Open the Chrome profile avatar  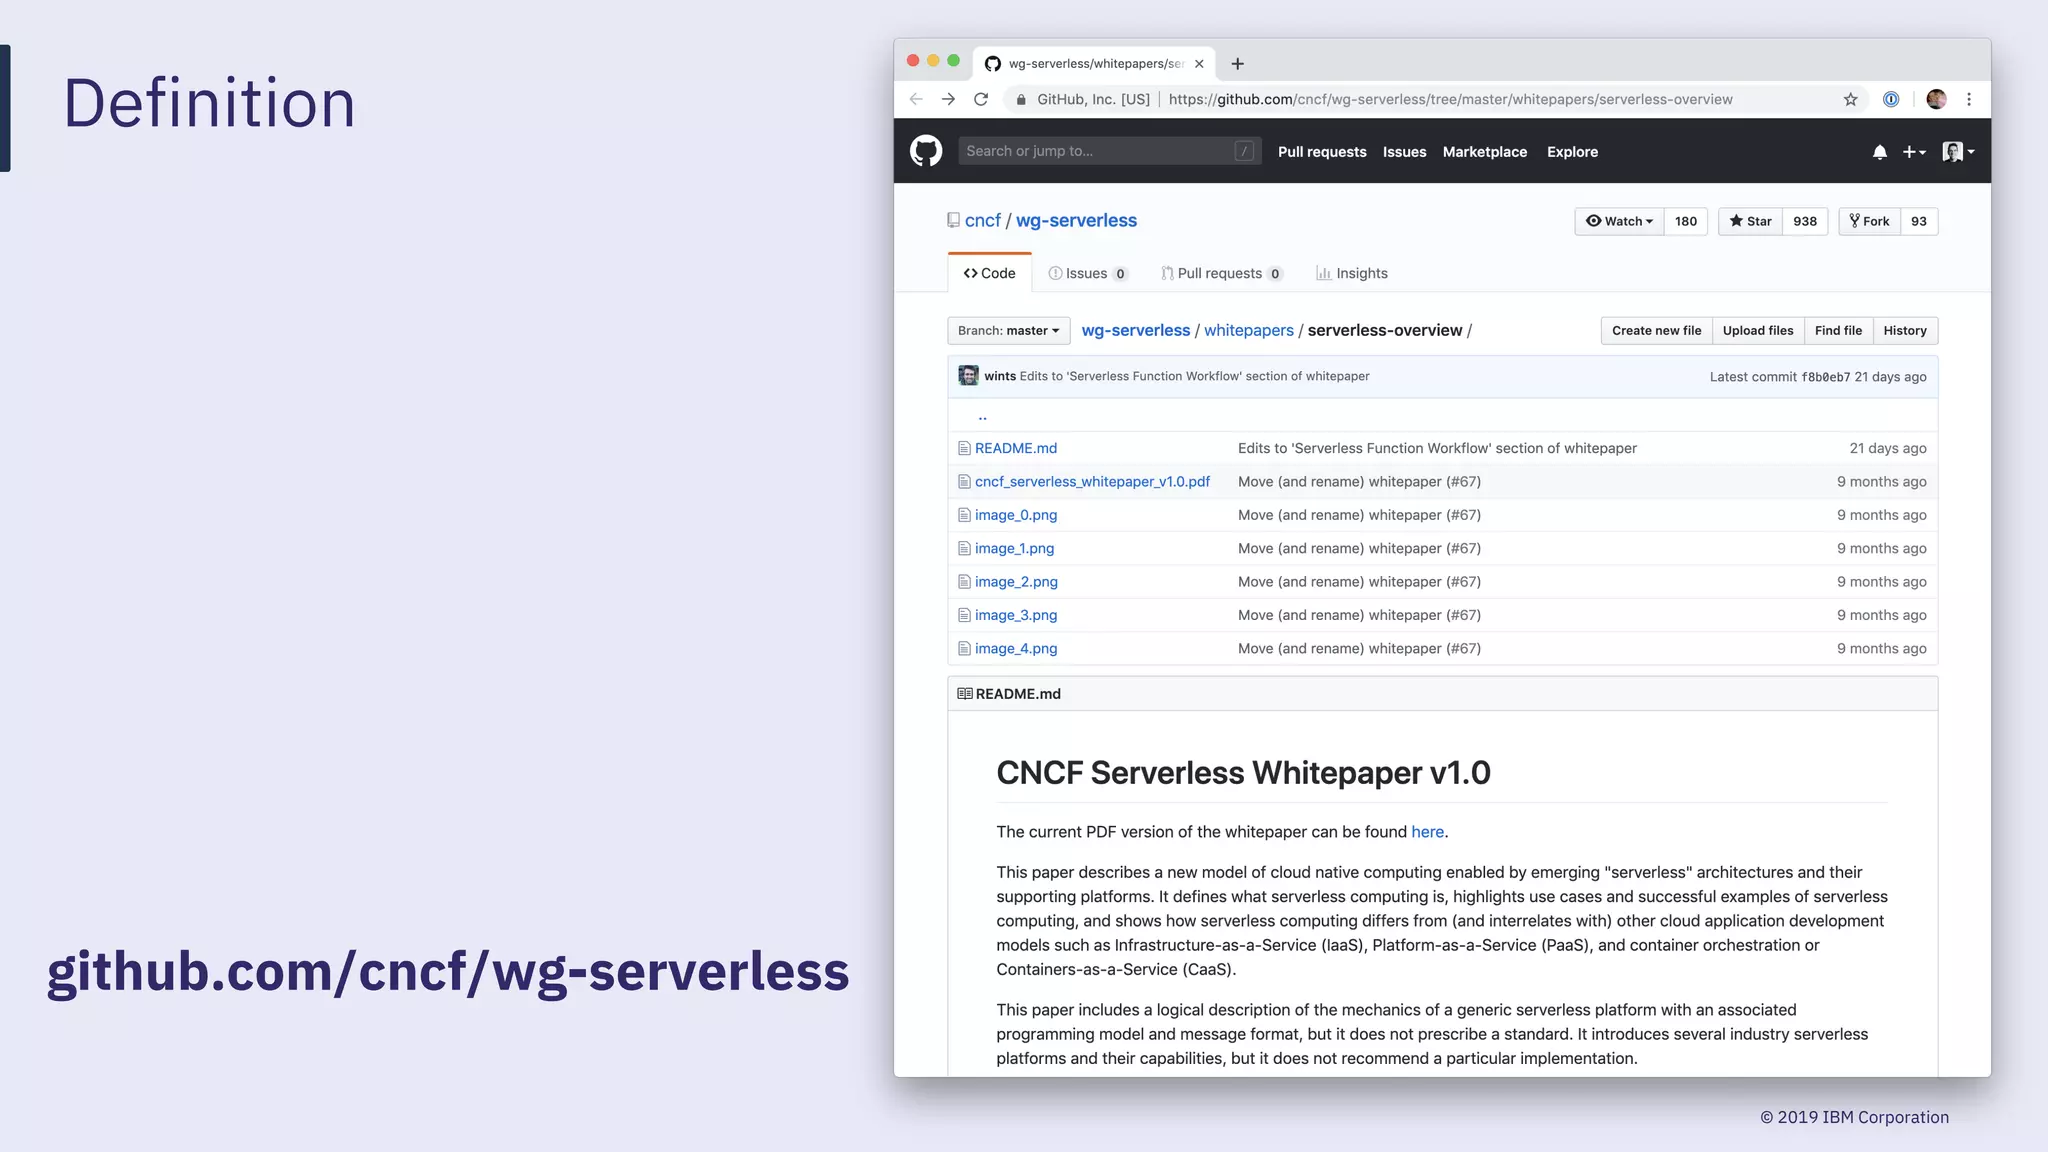click(x=1936, y=99)
